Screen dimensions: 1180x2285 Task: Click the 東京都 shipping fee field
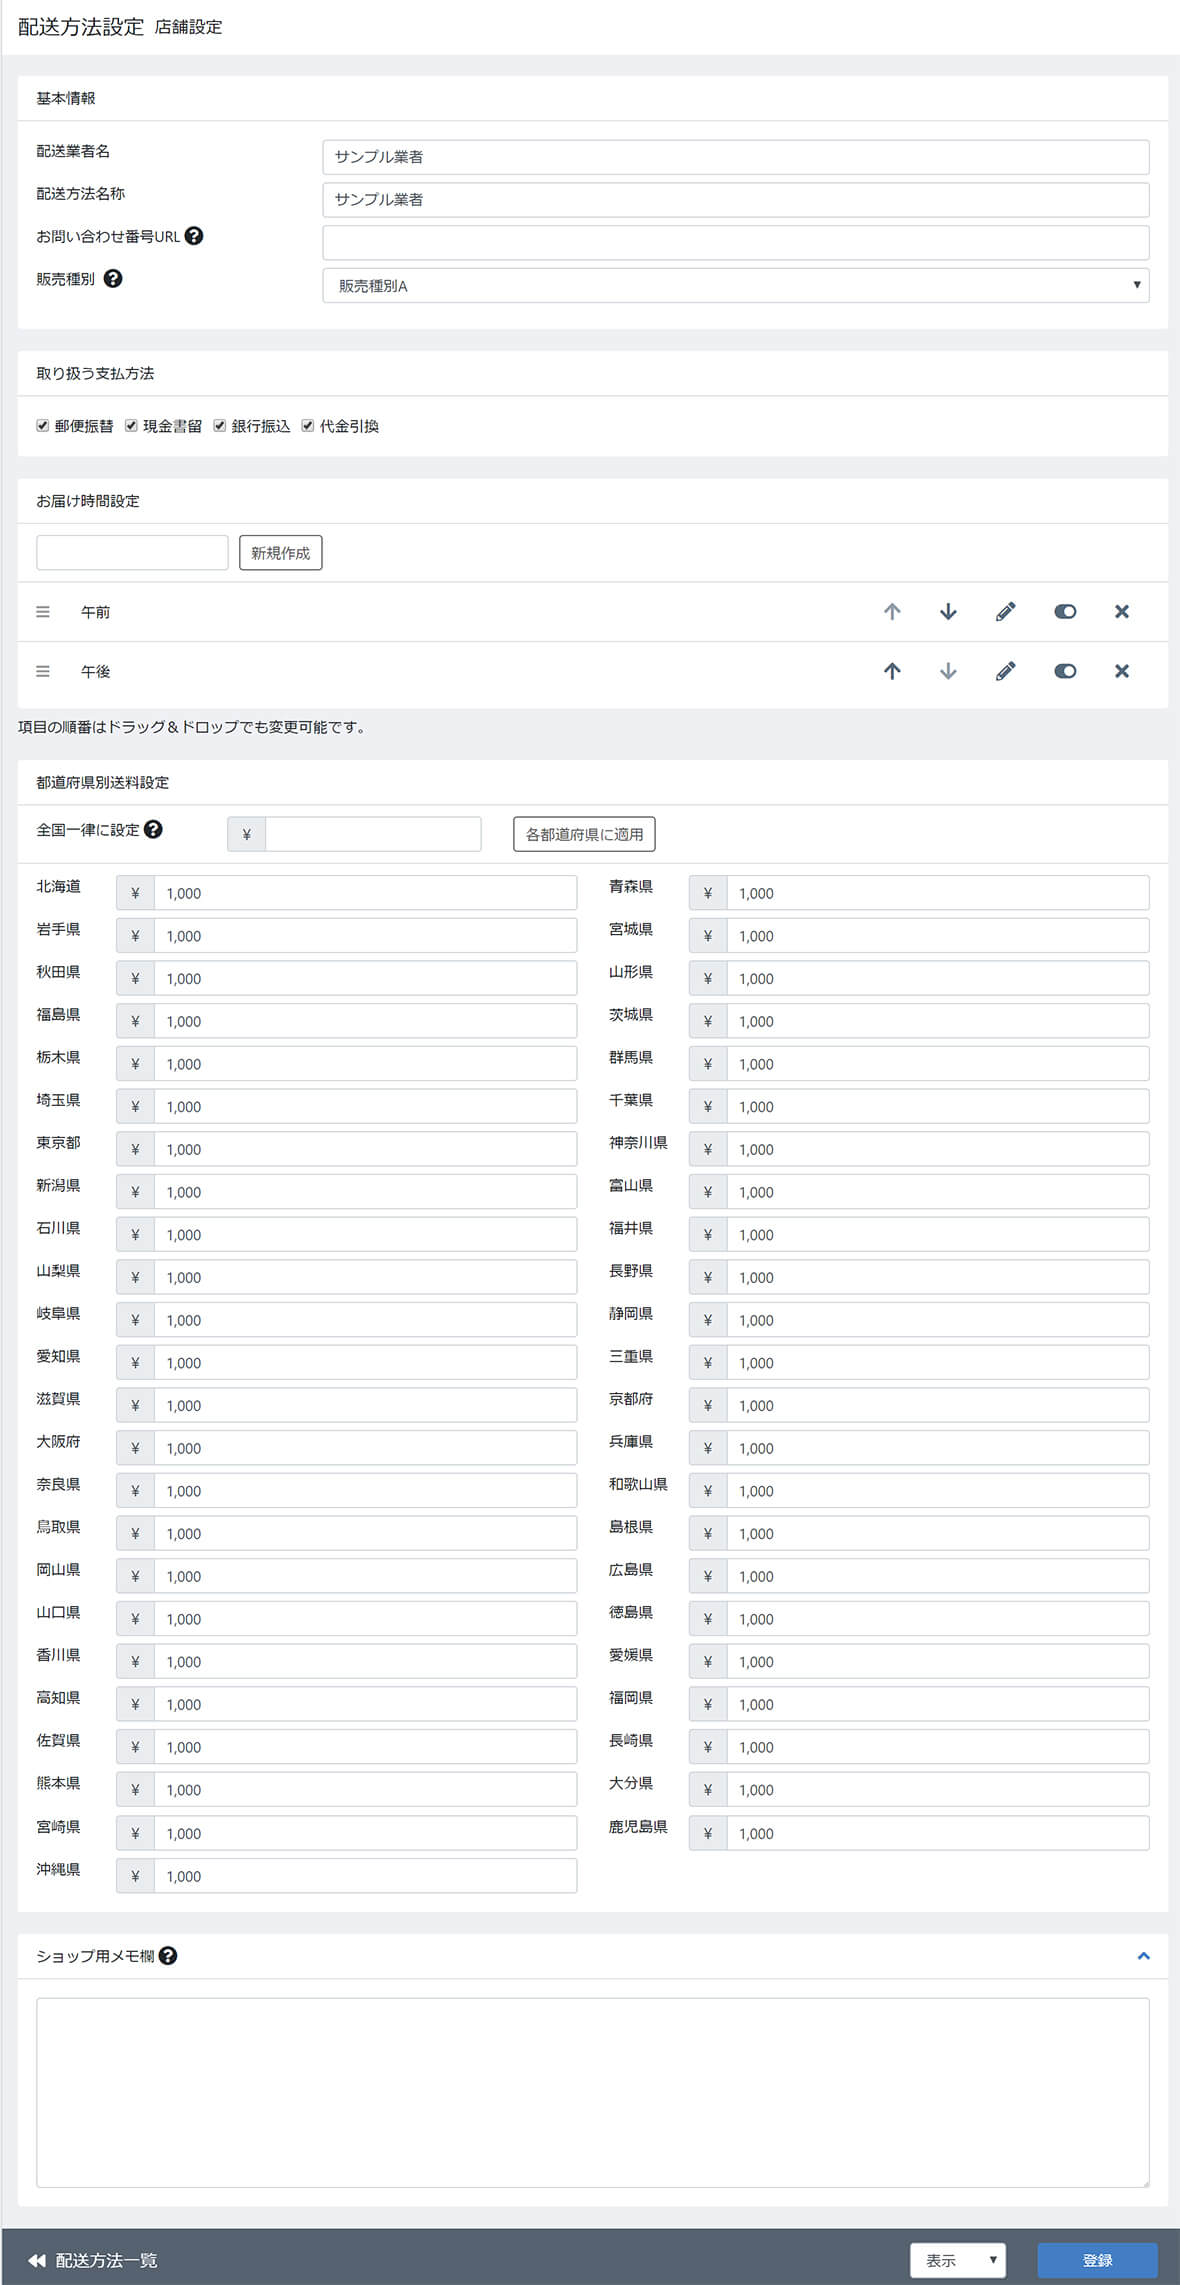(x=364, y=1149)
